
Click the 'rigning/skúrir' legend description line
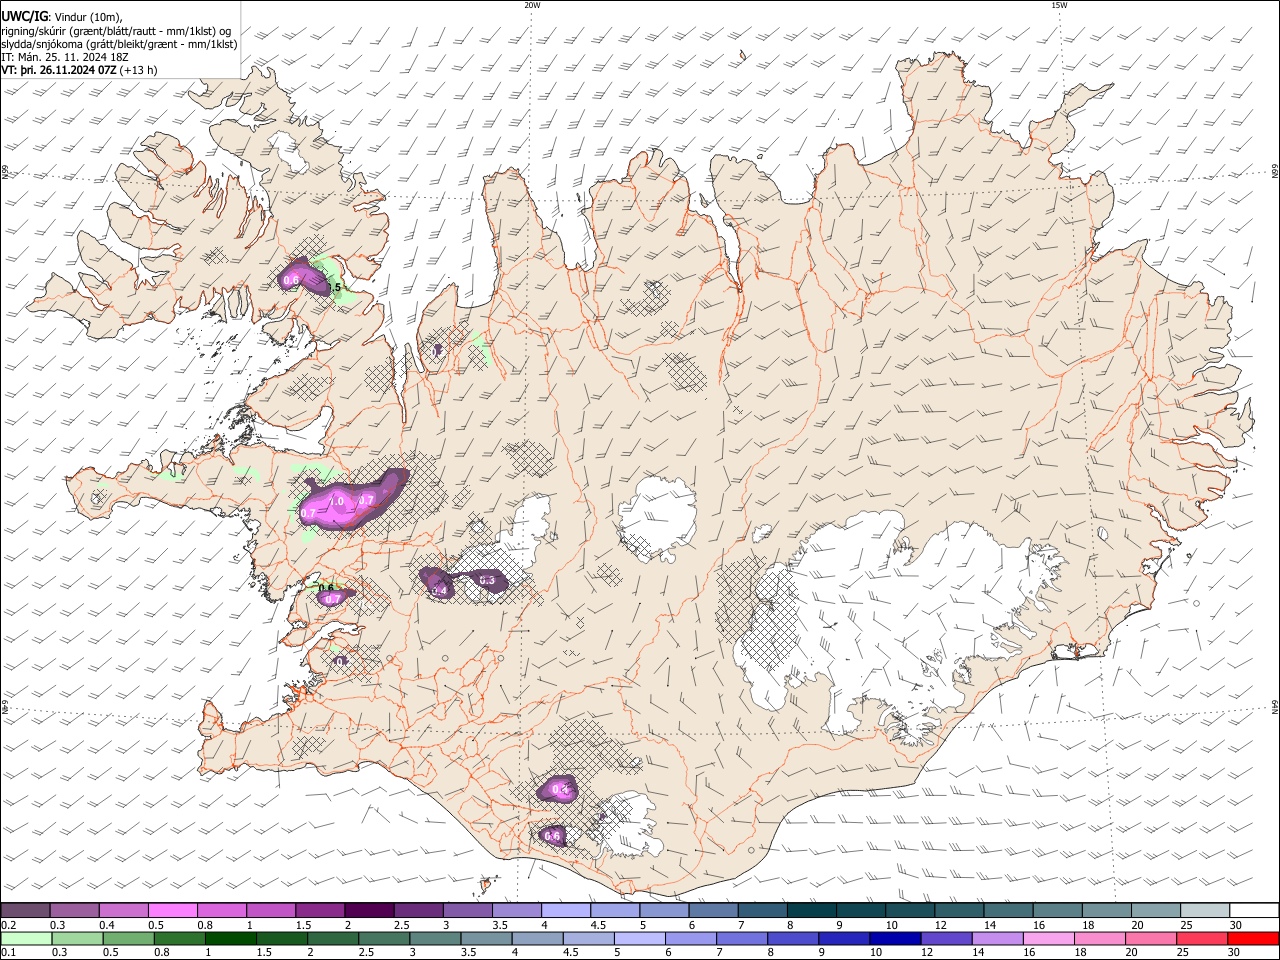(117, 30)
